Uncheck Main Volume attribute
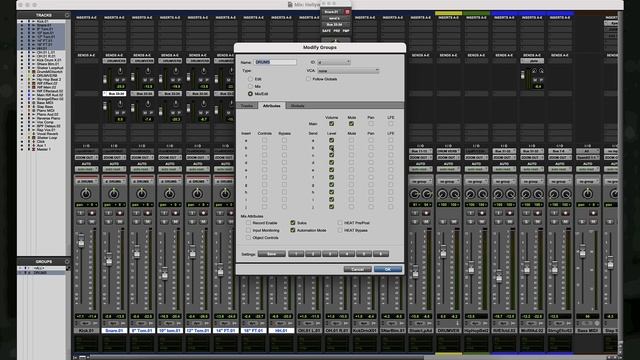Image resolution: width=640 pixels, height=360 pixels. [331, 124]
